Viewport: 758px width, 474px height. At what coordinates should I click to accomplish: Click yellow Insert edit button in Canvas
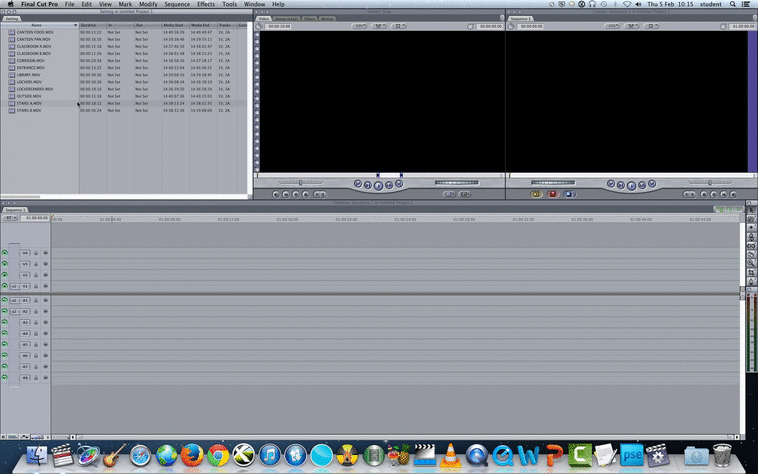point(536,194)
